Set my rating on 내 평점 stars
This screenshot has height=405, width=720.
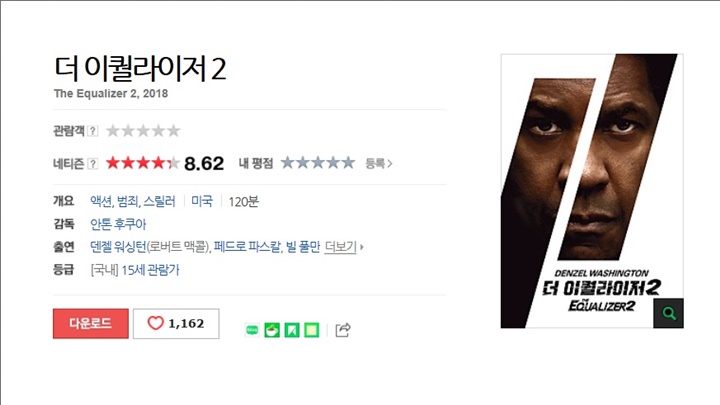318,163
